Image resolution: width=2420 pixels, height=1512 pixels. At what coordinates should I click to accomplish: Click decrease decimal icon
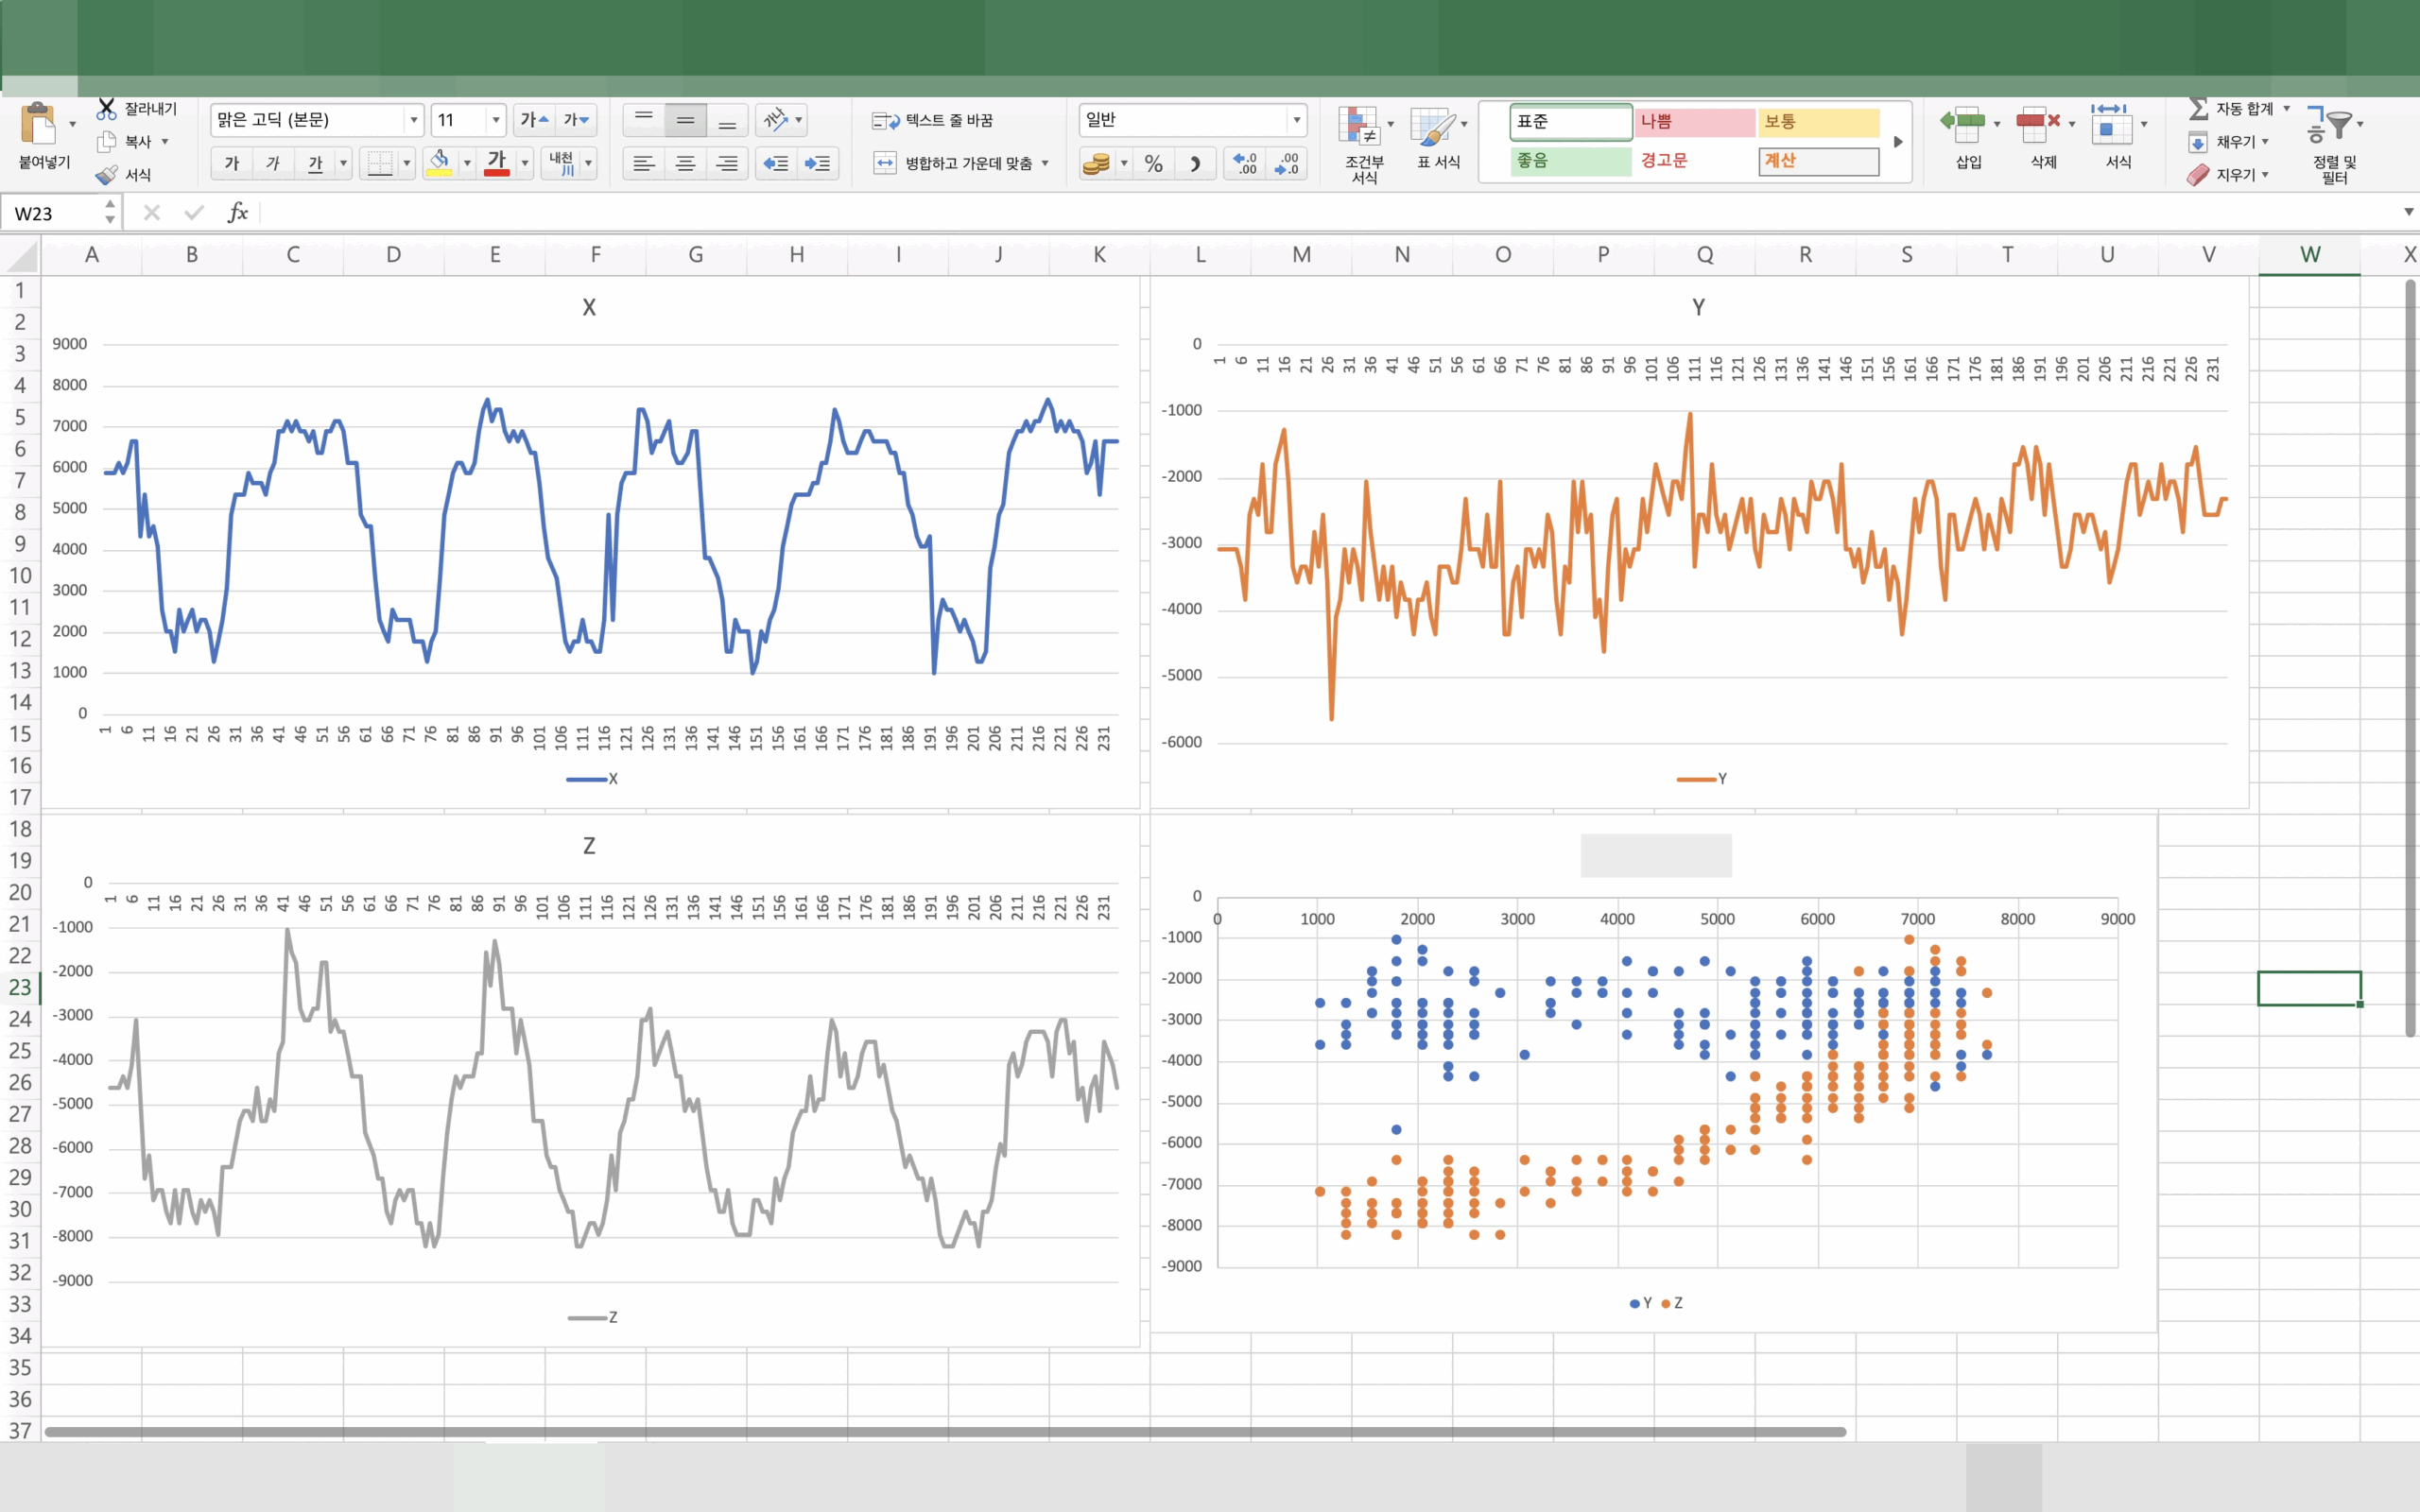point(1286,163)
